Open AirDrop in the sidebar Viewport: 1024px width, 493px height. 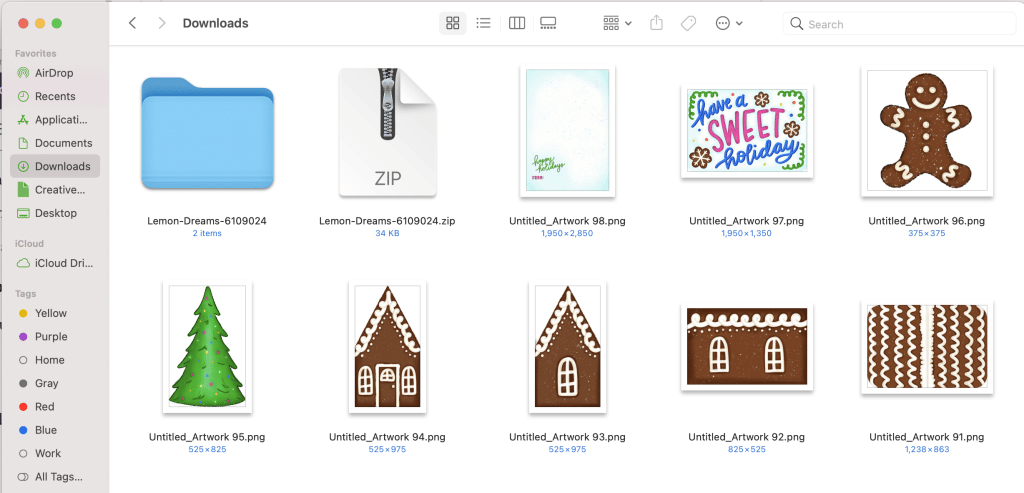pyautogui.click(x=55, y=73)
